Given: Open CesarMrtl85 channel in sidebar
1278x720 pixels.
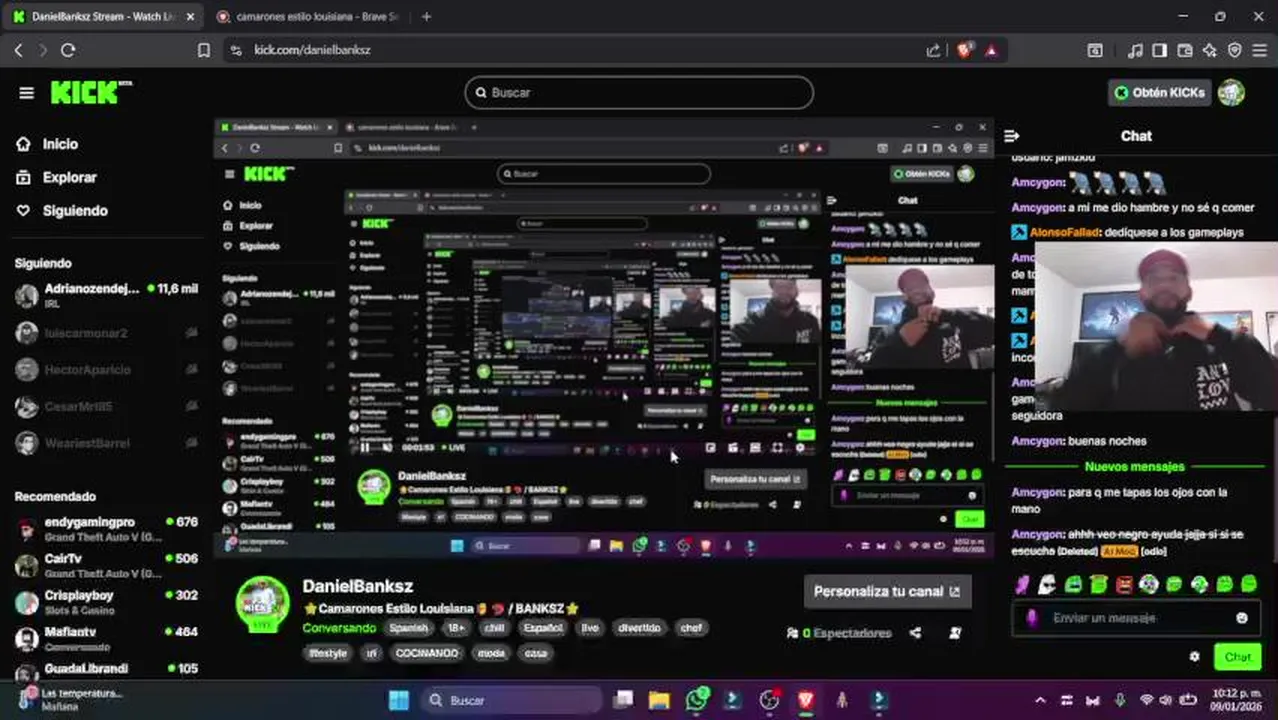Looking at the screenshot, I should tap(106, 407).
